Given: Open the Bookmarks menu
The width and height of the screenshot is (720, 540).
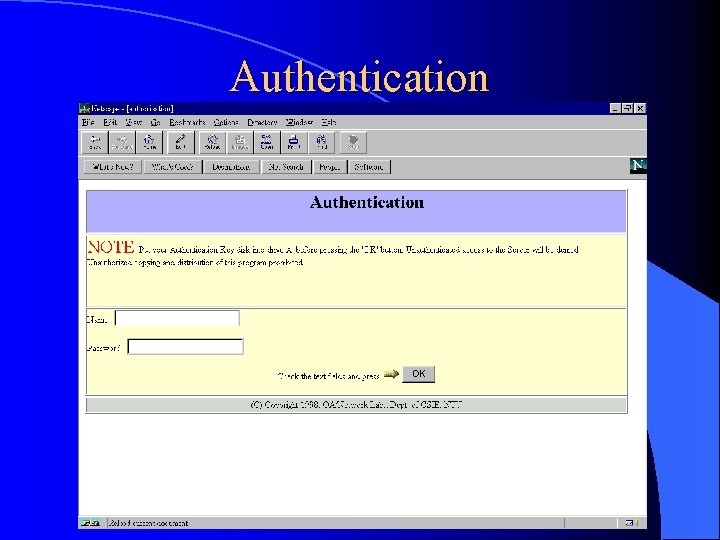Looking at the screenshot, I should pos(187,122).
